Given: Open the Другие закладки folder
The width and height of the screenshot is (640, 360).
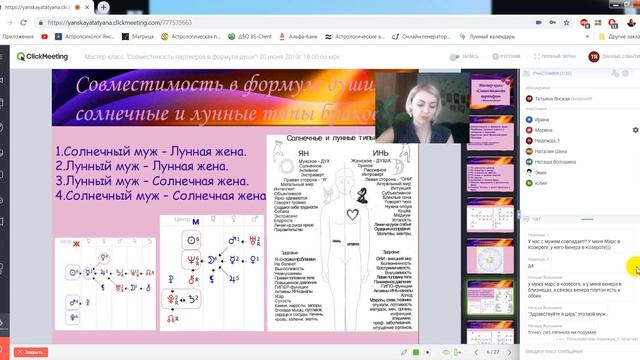Looking at the screenshot, I should coord(619,36).
